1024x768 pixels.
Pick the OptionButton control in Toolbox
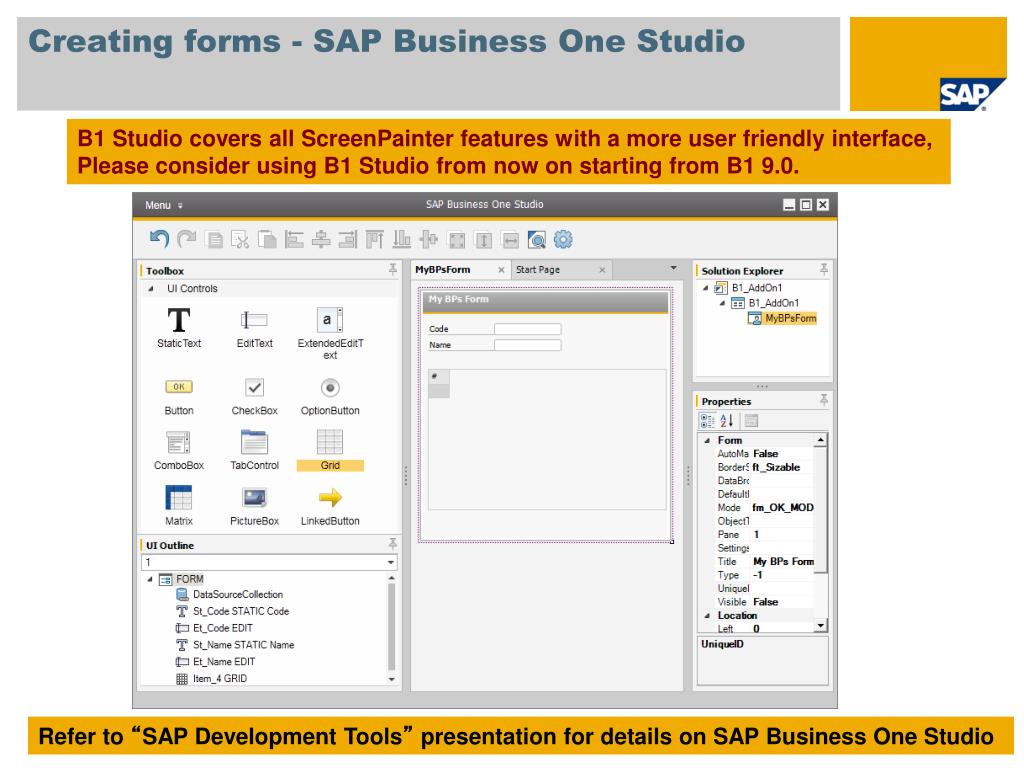(x=330, y=397)
